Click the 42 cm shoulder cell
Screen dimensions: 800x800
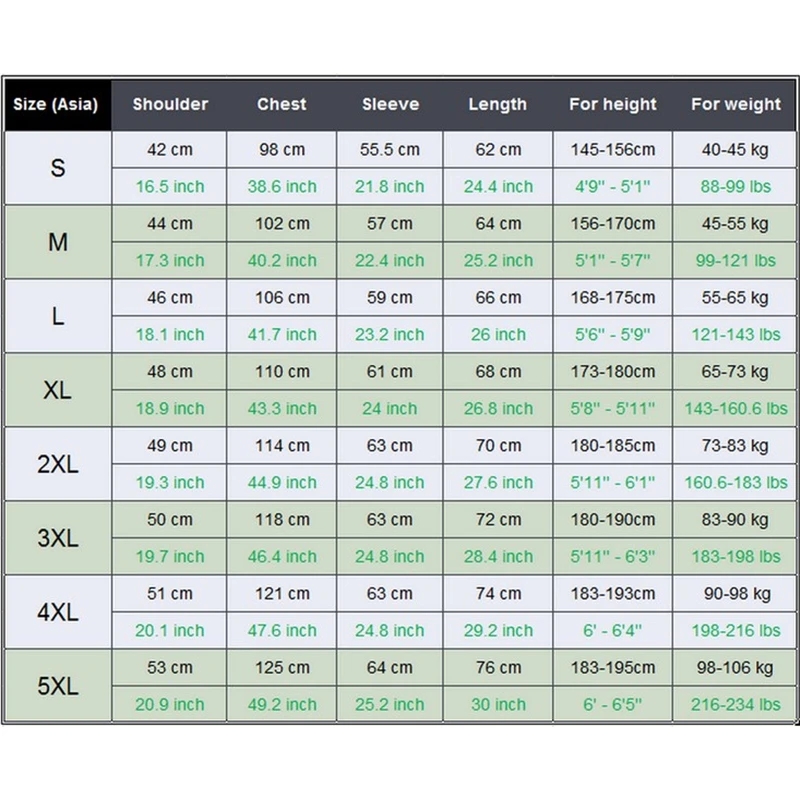point(170,150)
